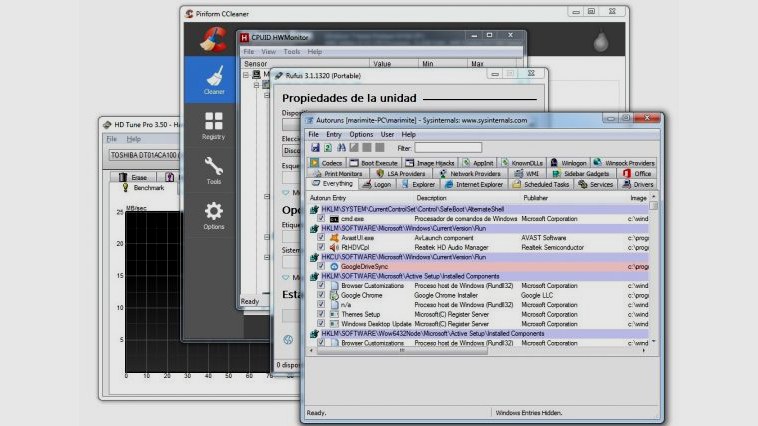Open the Options menu in Autoruns

pos(361,134)
